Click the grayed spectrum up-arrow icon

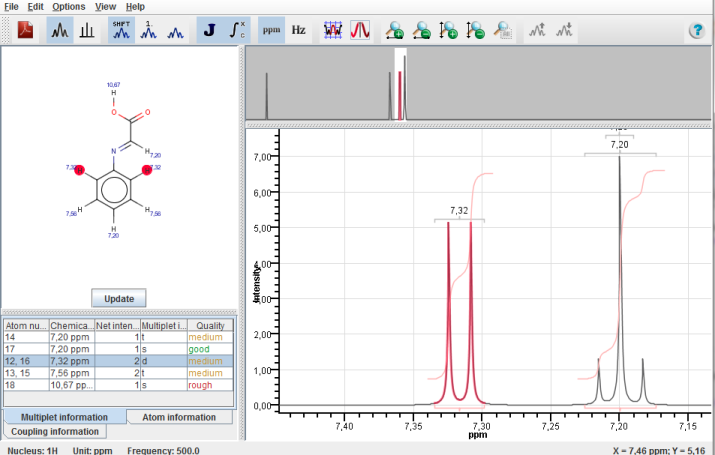click(537, 30)
